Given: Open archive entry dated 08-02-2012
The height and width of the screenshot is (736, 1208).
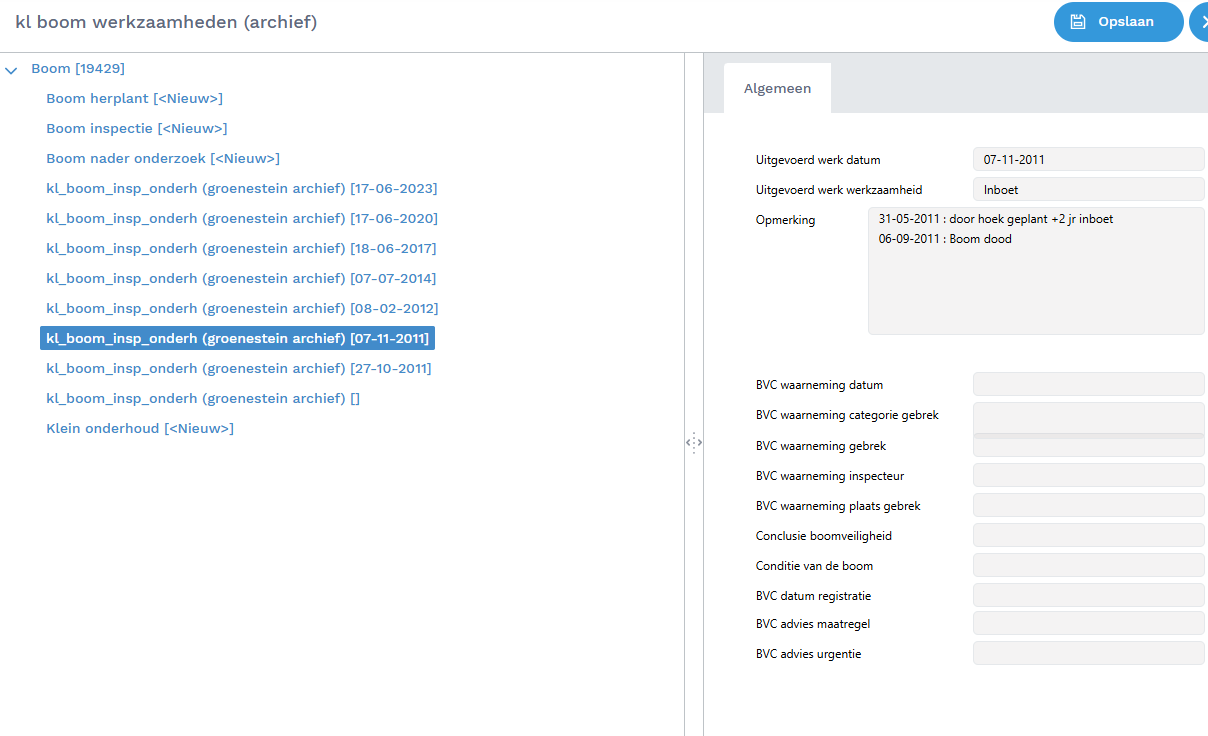Looking at the screenshot, I should pyautogui.click(x=241, y=309).
